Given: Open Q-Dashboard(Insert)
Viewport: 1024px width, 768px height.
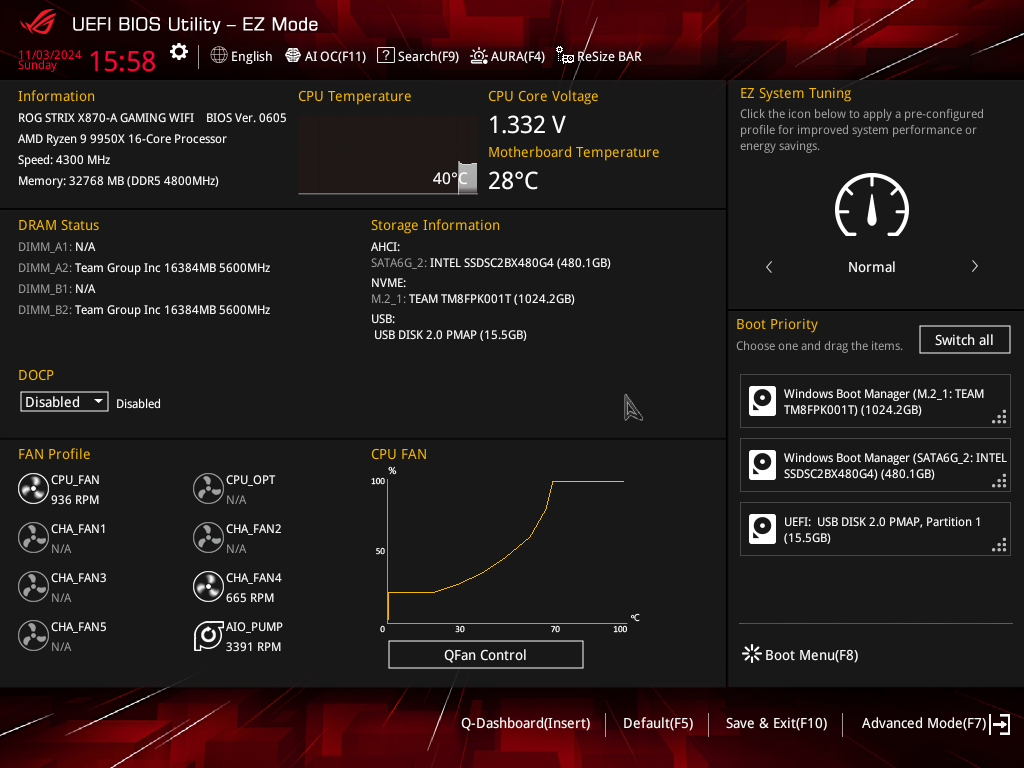Looking at the screenshot, I should 526,723.
